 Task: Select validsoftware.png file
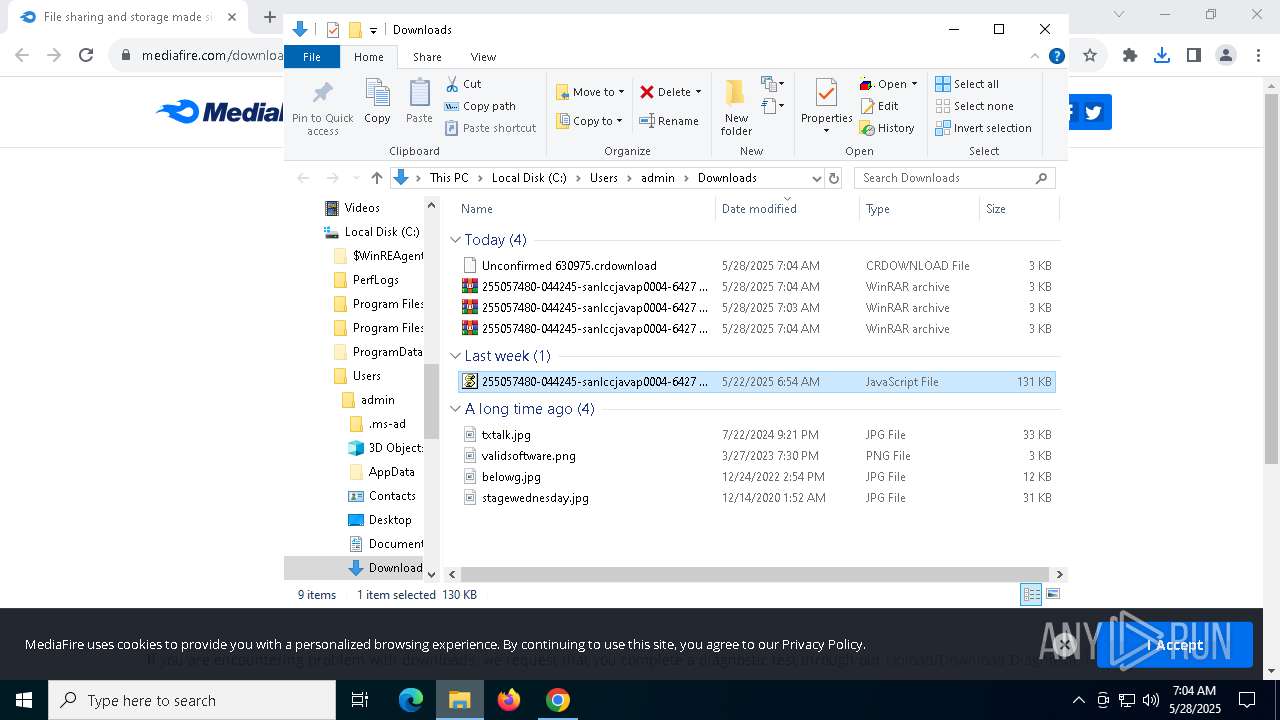[756, 456]
